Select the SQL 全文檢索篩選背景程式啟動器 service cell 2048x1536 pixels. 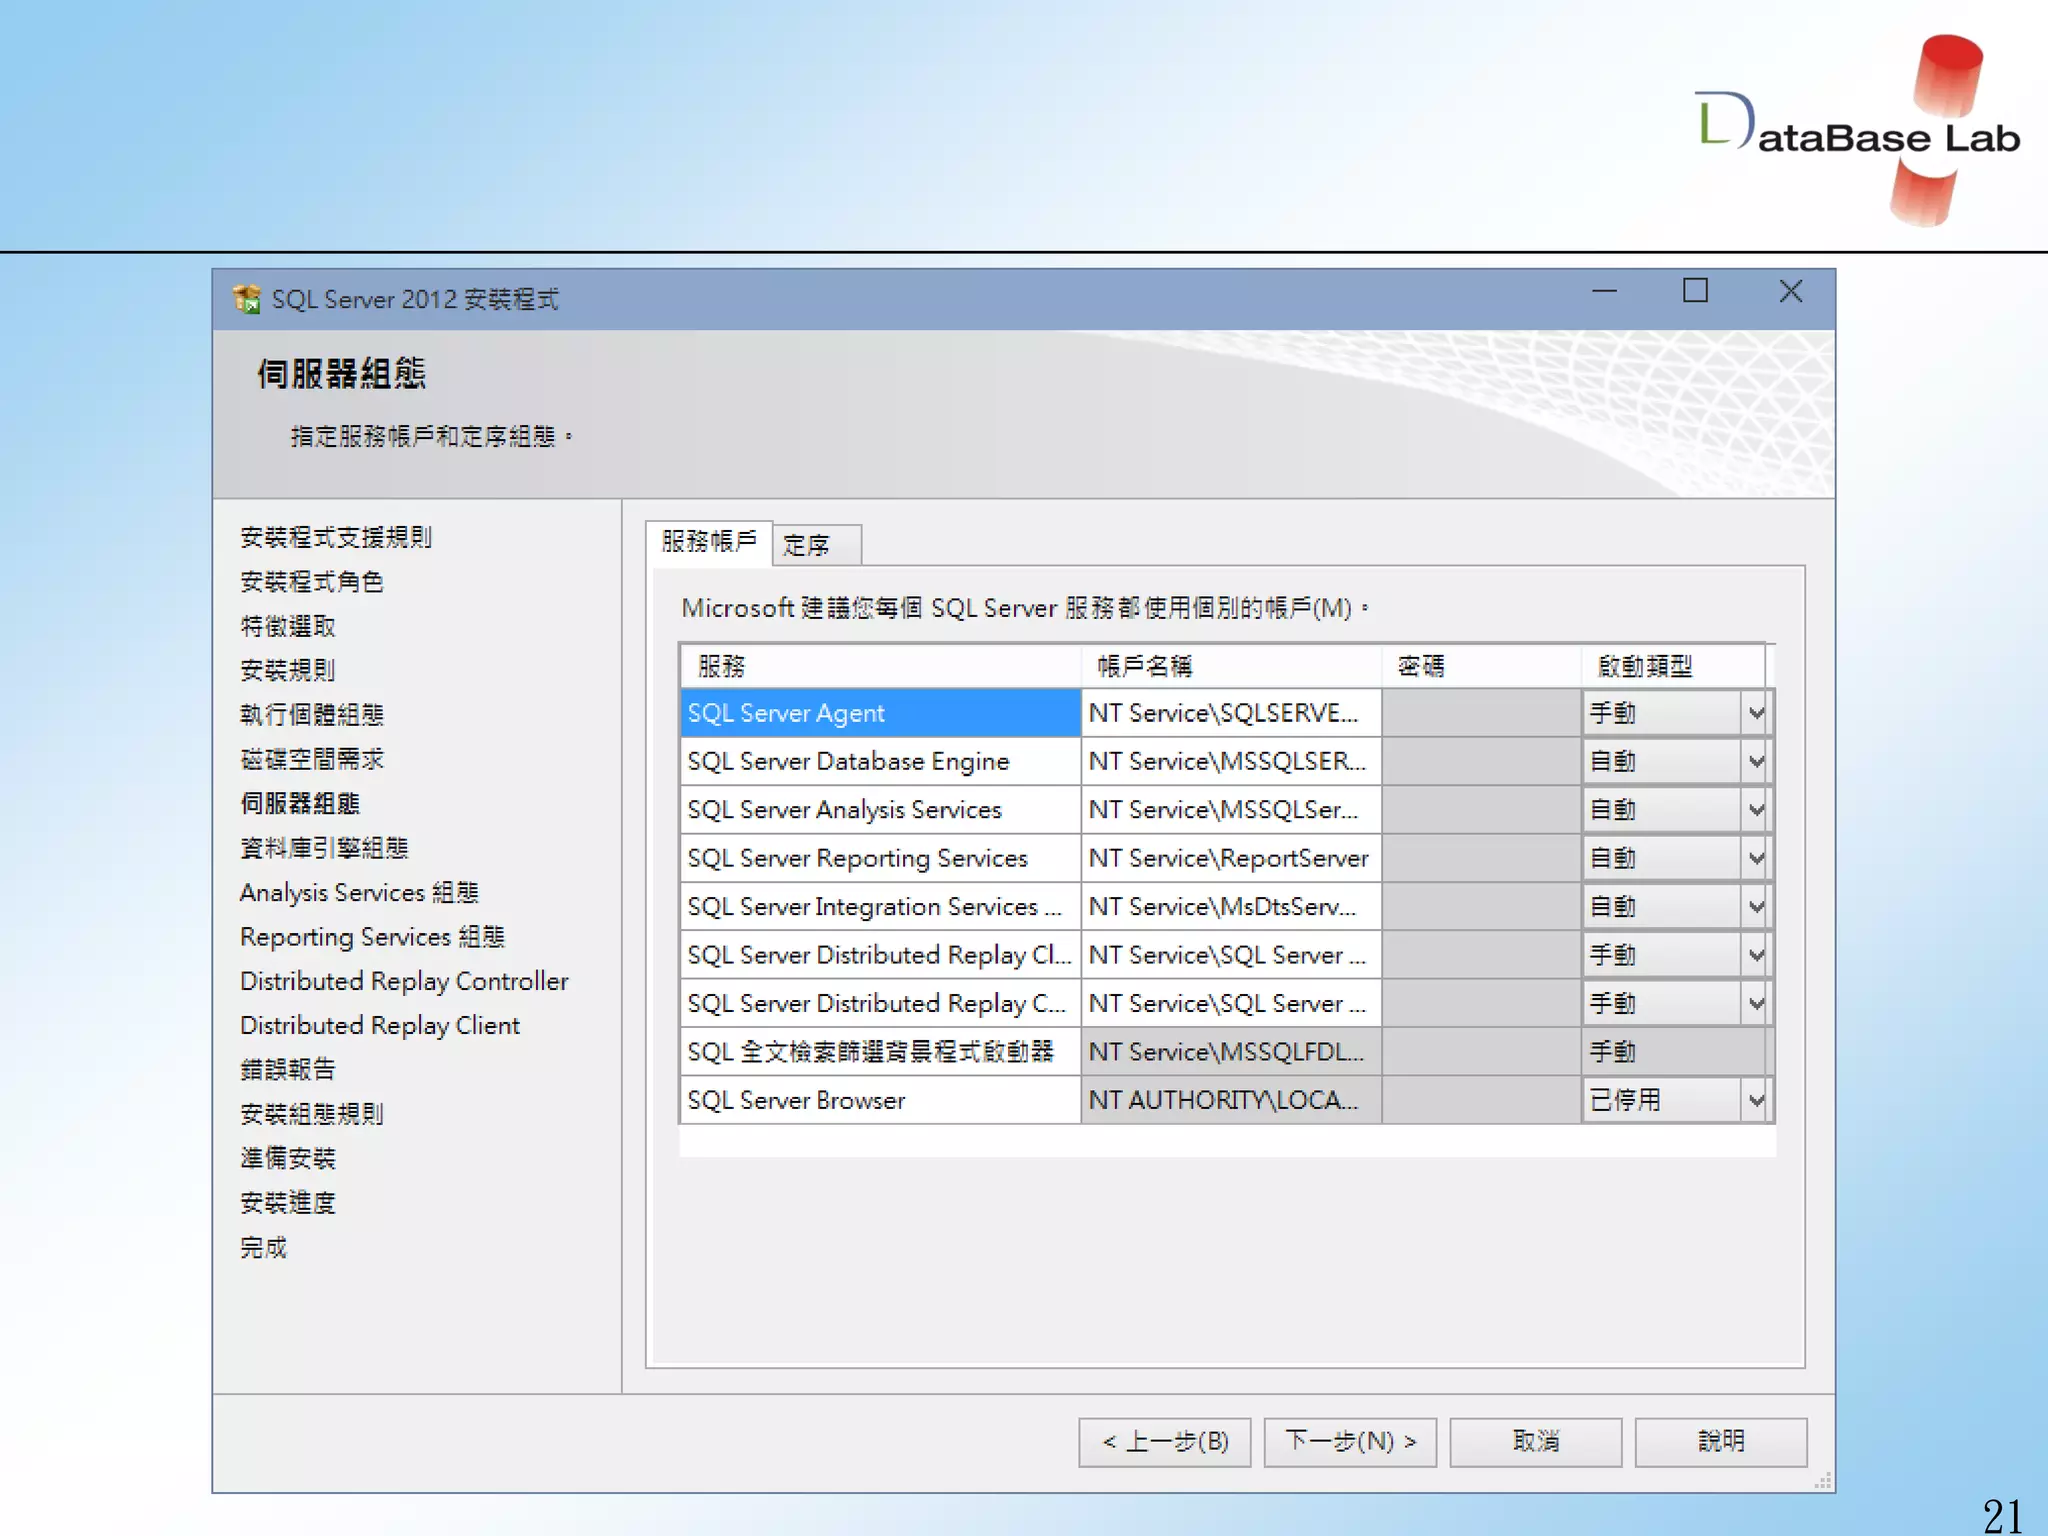881,1052
